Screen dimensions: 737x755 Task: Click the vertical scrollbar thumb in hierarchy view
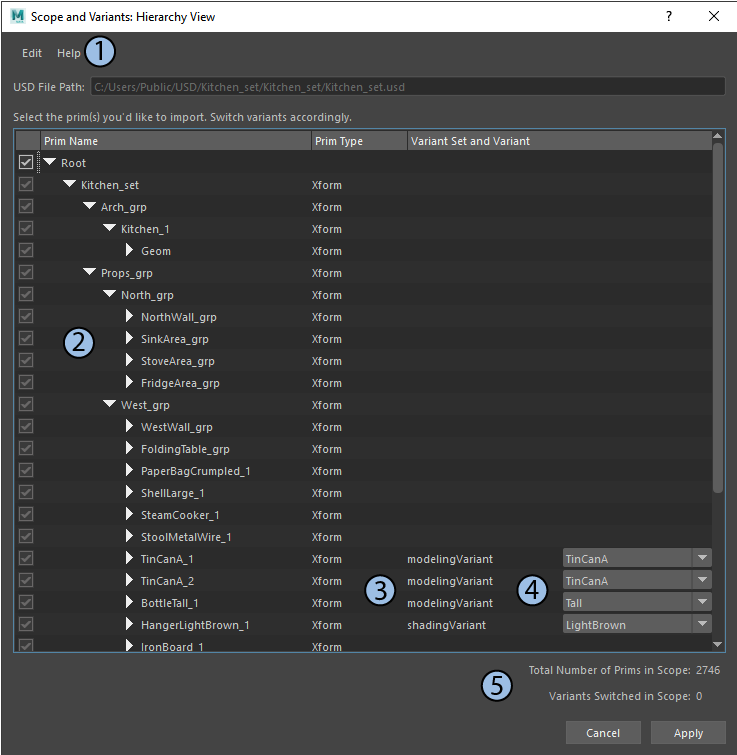click(x=718, y=318)
